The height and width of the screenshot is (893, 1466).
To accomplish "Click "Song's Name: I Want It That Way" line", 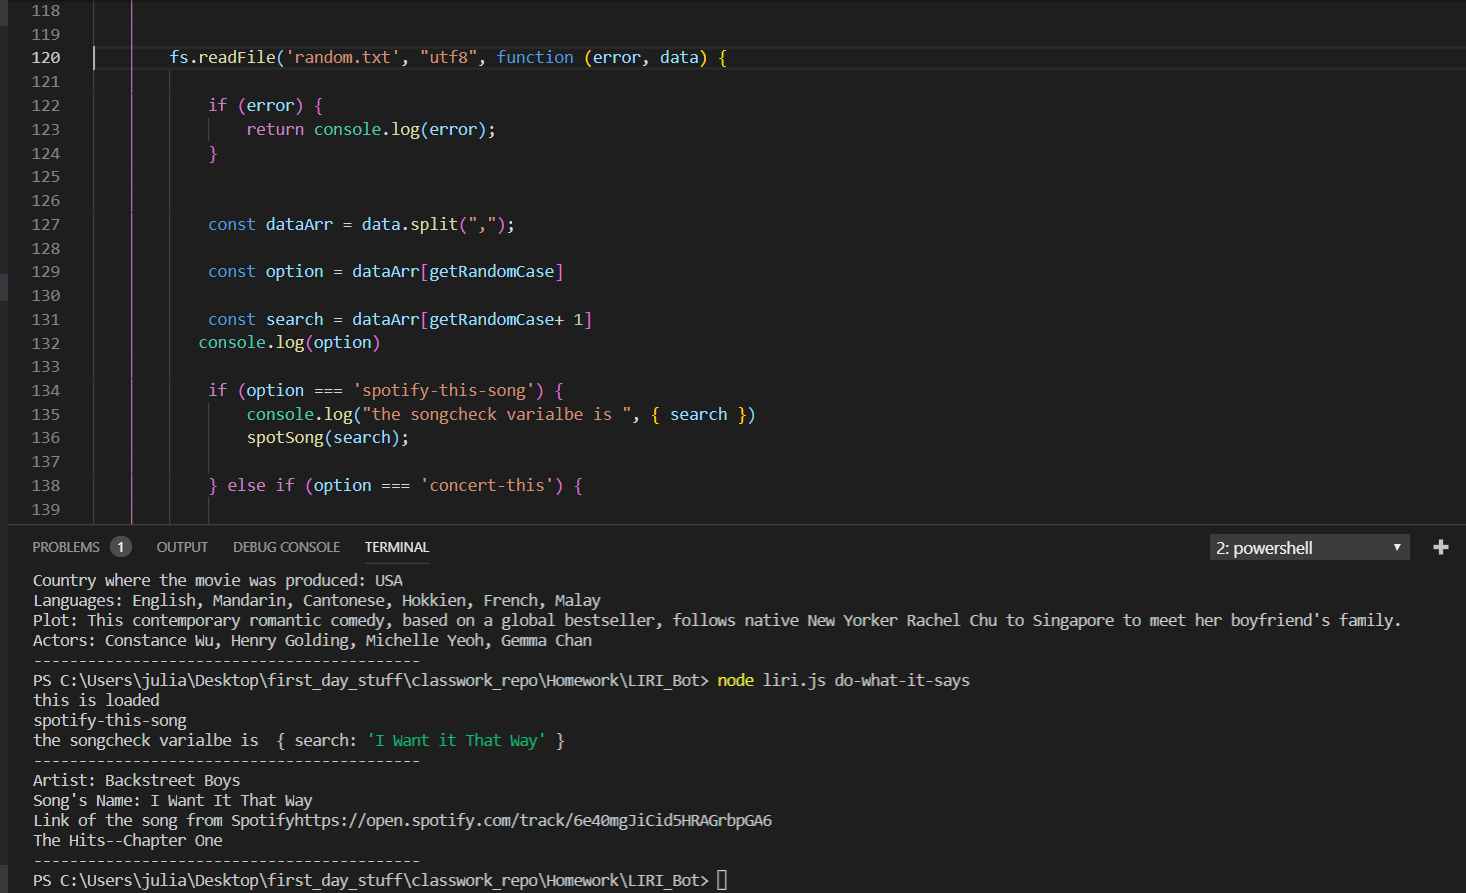I will click(173, 800).
